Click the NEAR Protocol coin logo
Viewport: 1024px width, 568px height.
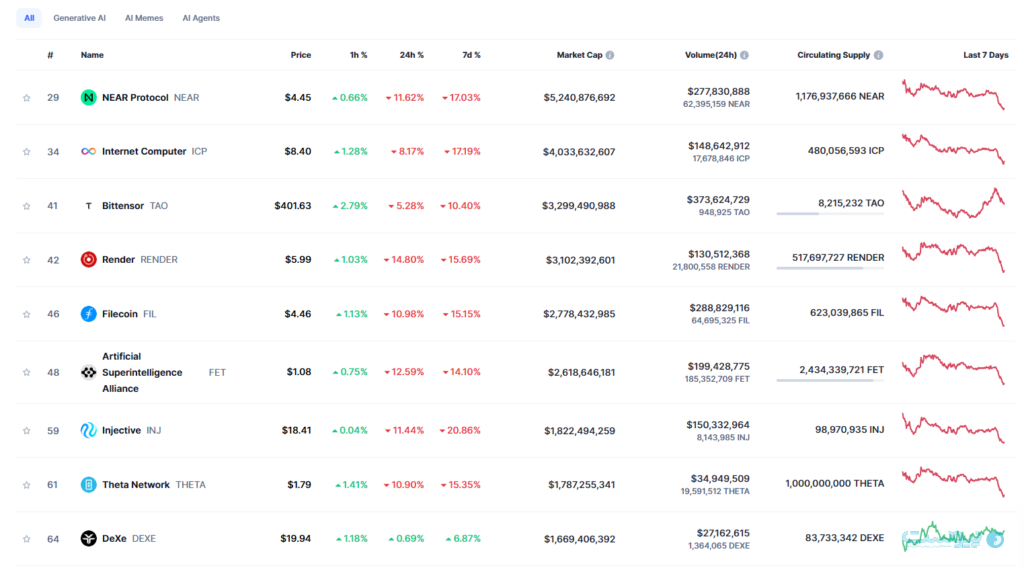pyautogui.click(x=88, y=97)
